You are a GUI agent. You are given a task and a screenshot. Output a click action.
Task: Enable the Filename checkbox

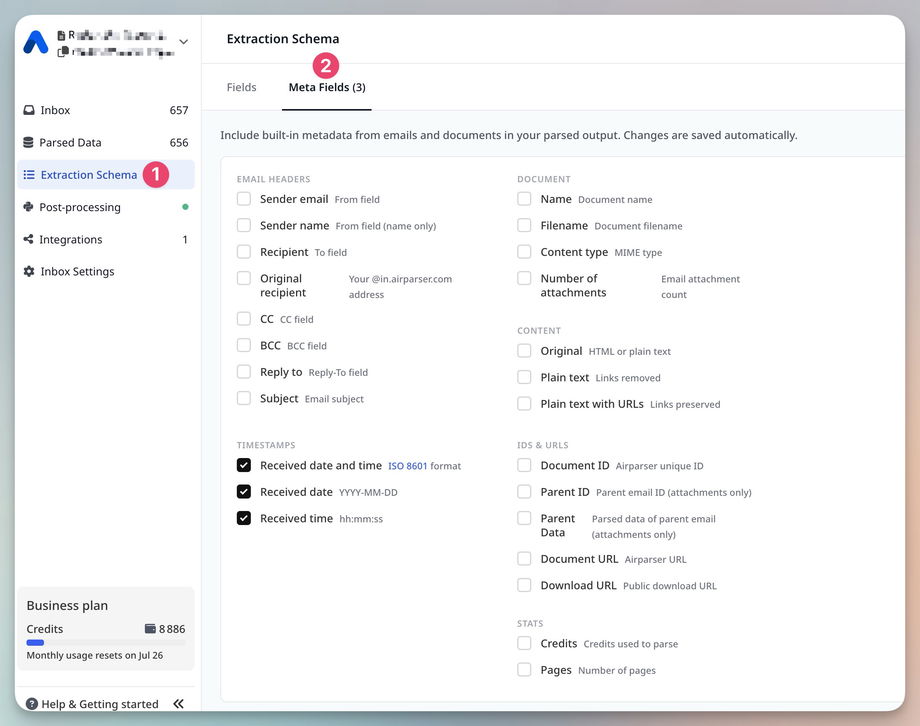click(x=524, y=225)
